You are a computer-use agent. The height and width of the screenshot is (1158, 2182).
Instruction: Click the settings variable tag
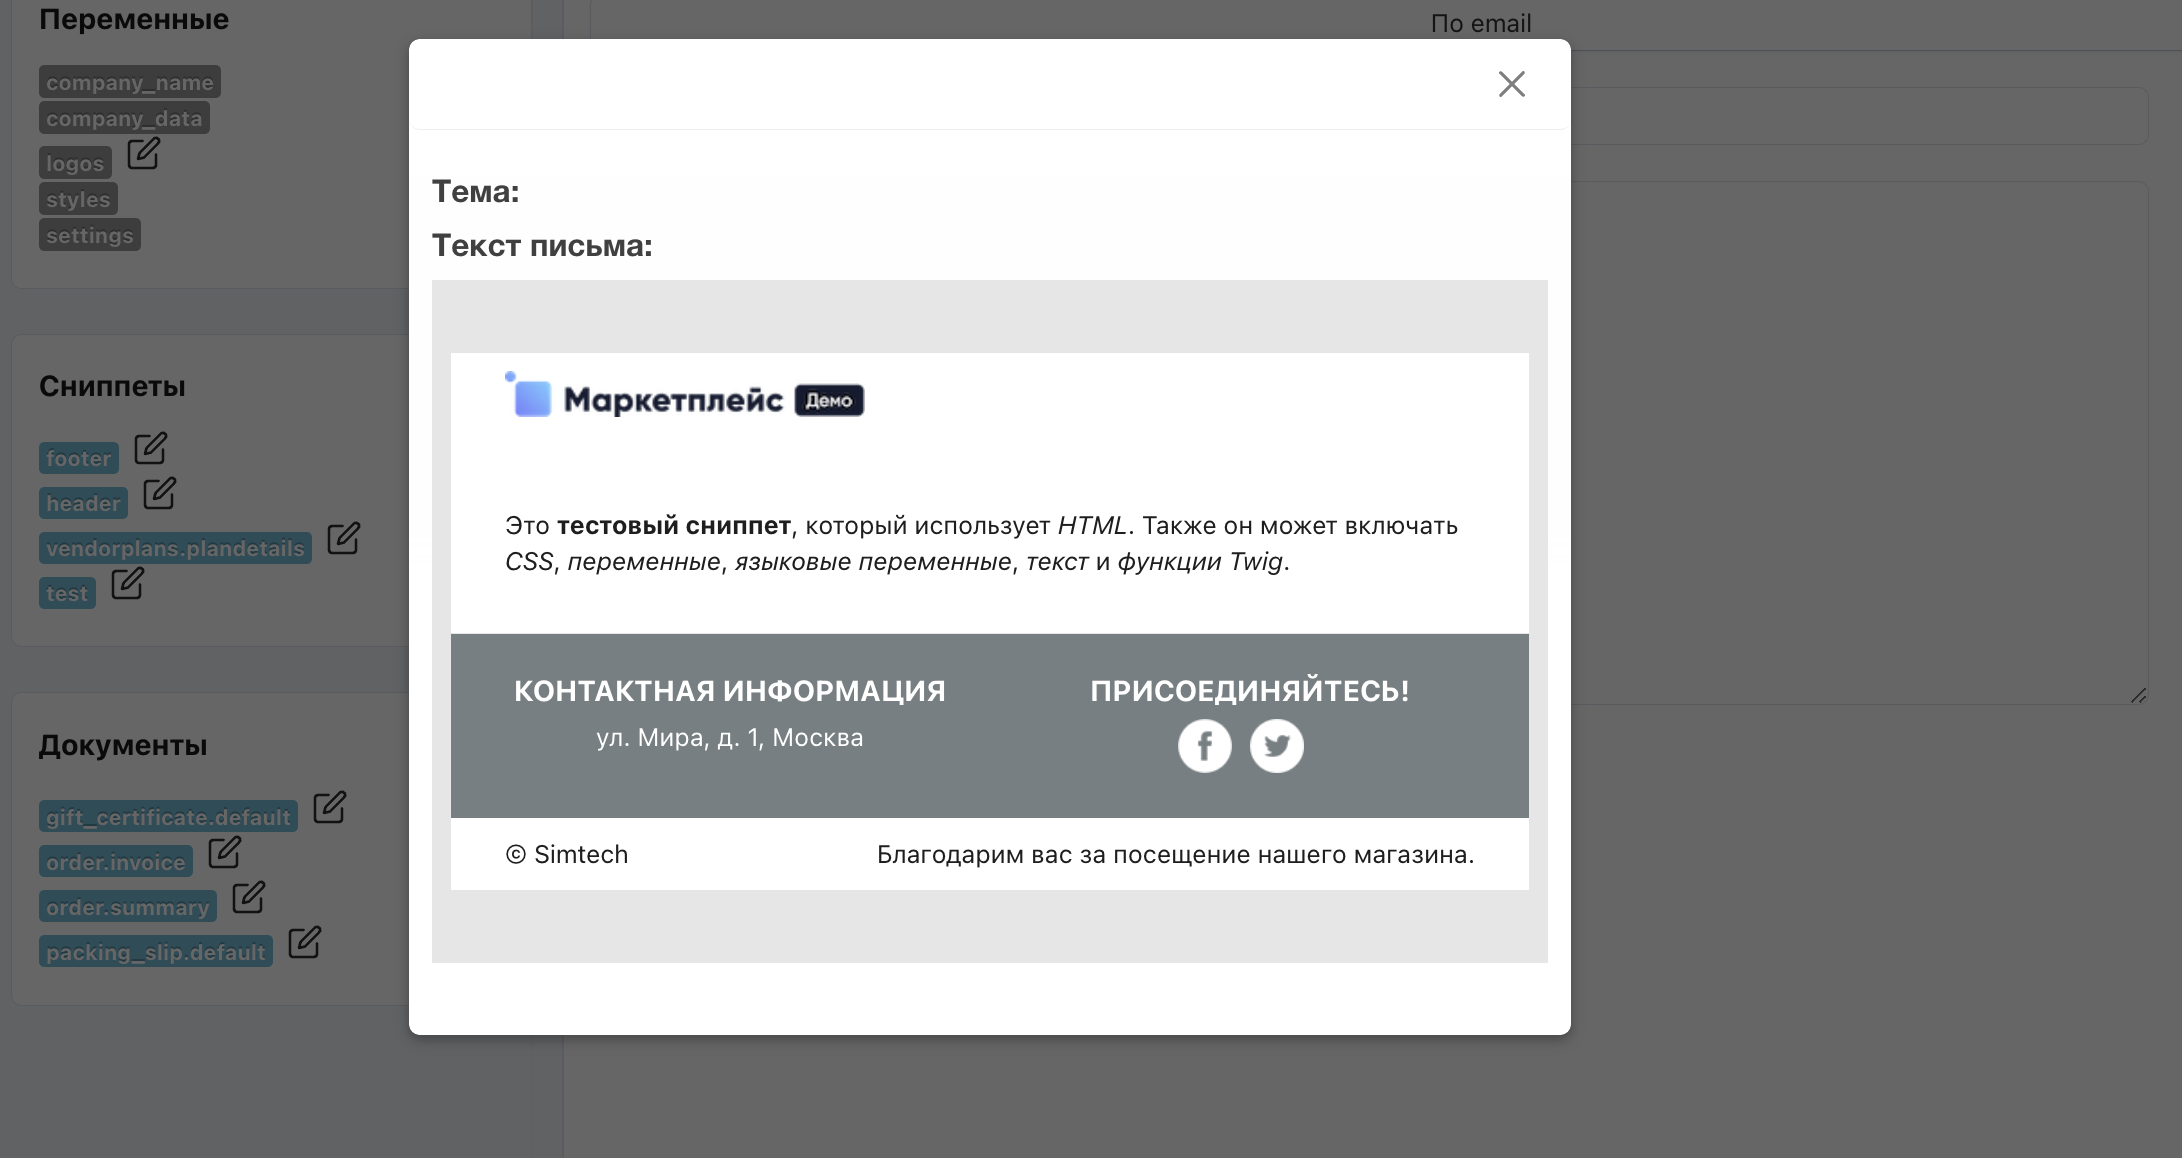tap(89, 235)
